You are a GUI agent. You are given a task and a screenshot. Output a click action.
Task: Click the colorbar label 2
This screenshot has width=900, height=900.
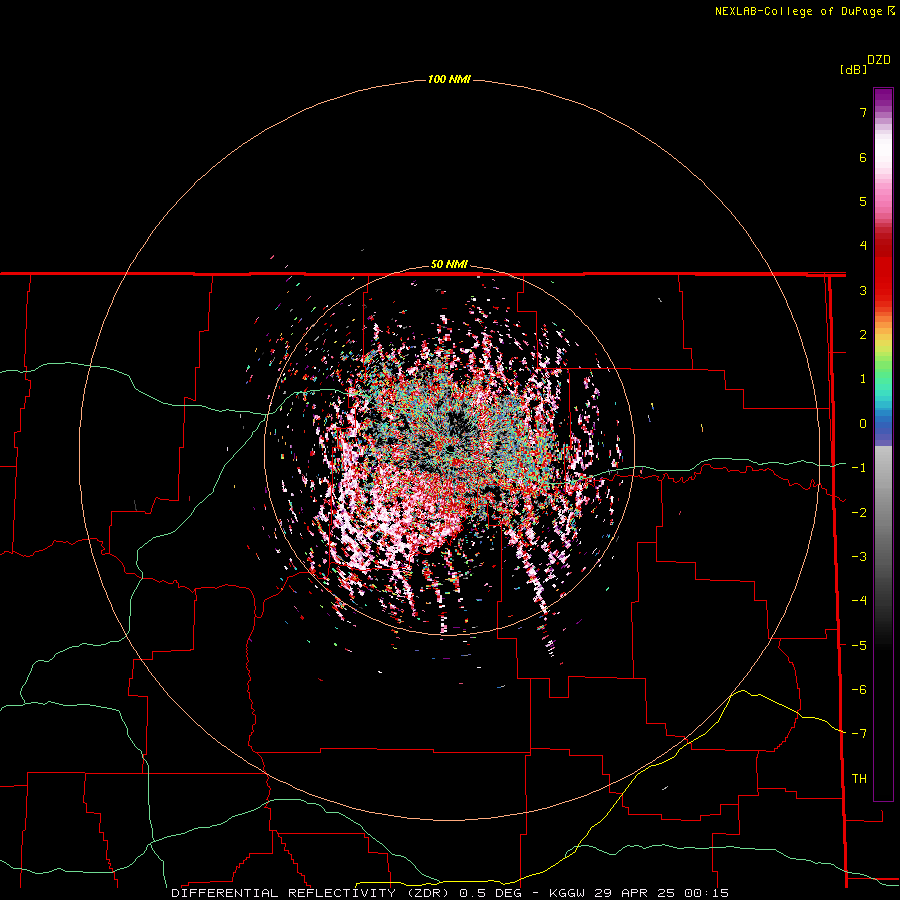863,335
